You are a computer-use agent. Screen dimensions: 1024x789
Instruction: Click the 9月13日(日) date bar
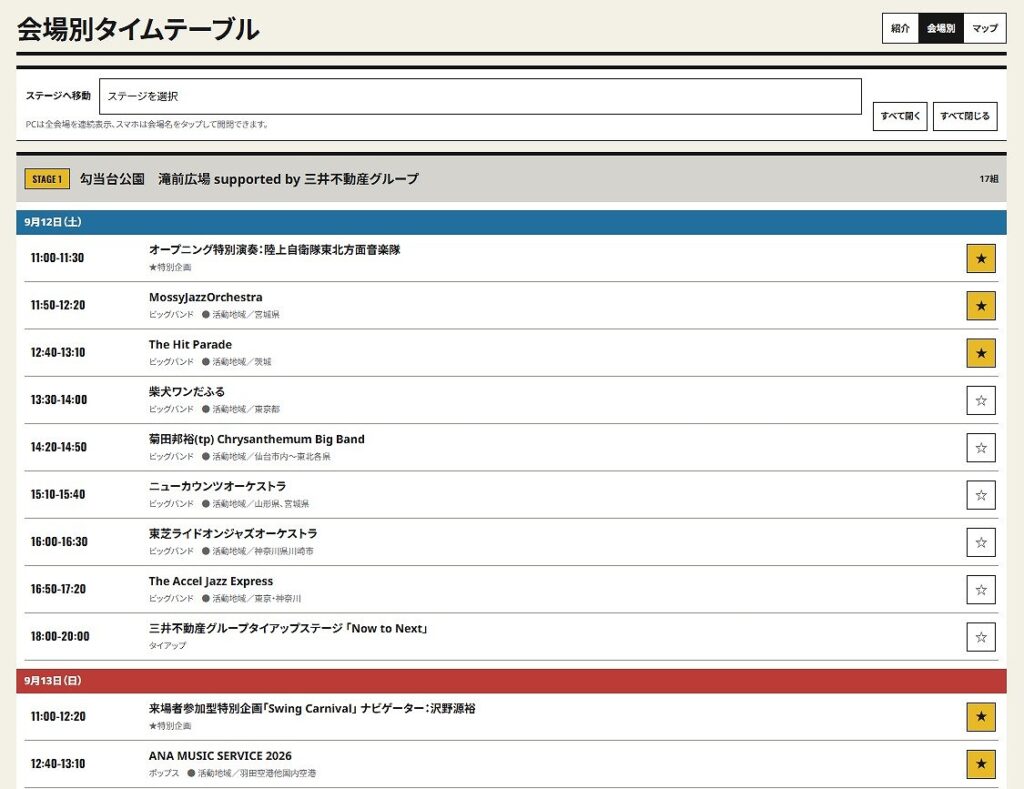[511, 681]
